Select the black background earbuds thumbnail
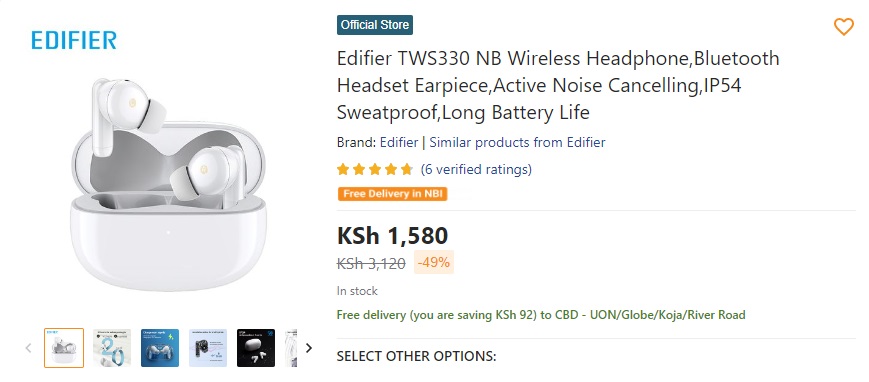 (256, 348)
